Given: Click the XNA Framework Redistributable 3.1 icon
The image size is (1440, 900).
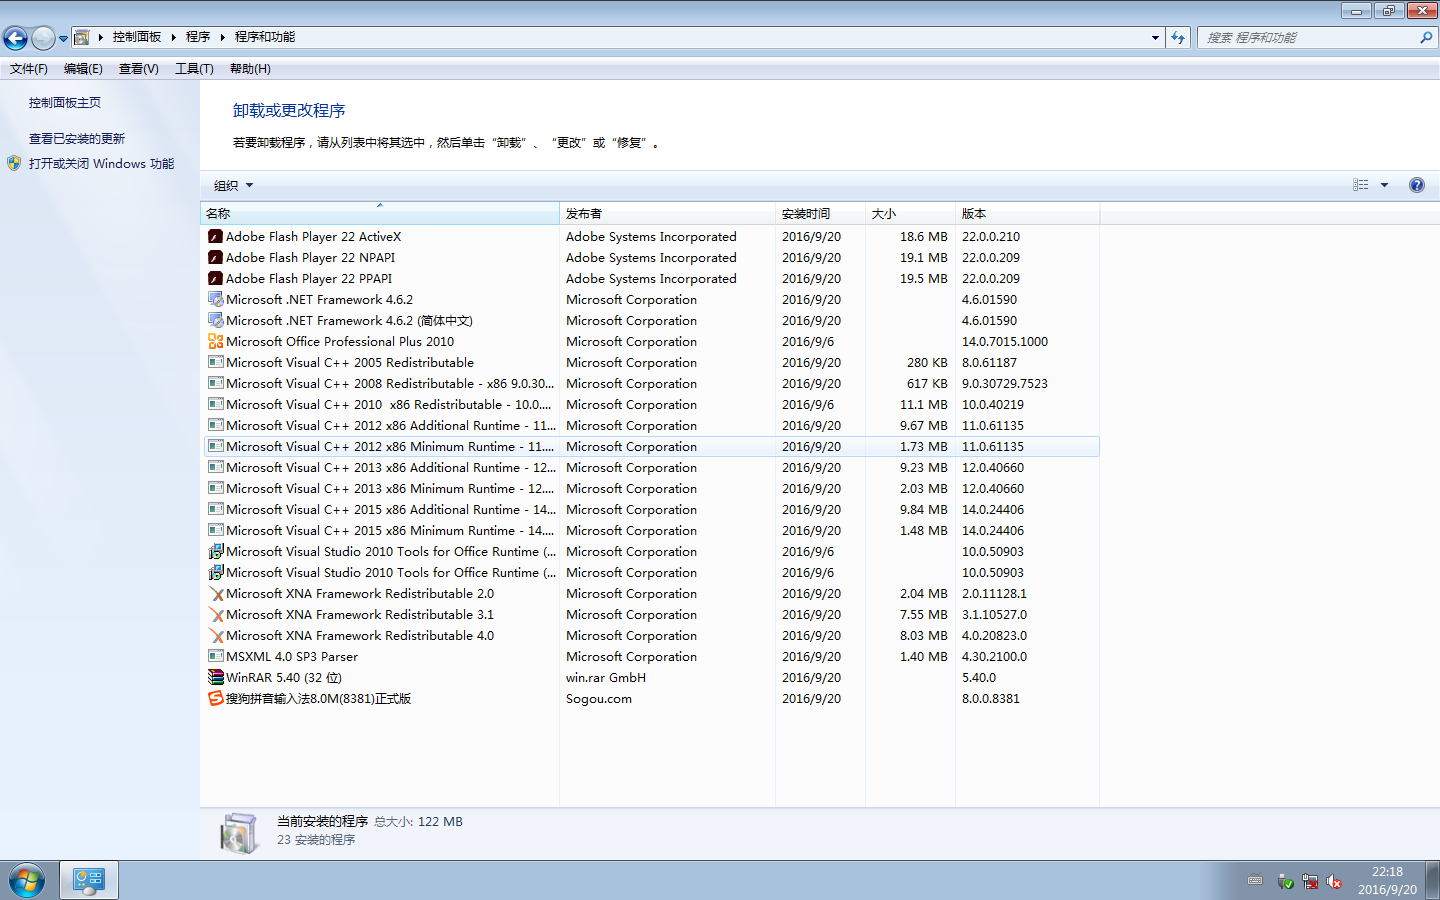Looking at the screenshot, I should click(x=215, y=615).
